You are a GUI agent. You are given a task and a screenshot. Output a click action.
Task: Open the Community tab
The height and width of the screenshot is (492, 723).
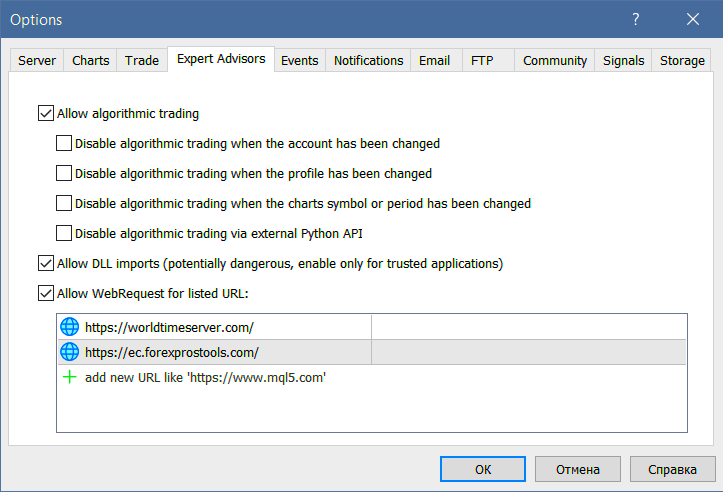click(x=554, y=61)
